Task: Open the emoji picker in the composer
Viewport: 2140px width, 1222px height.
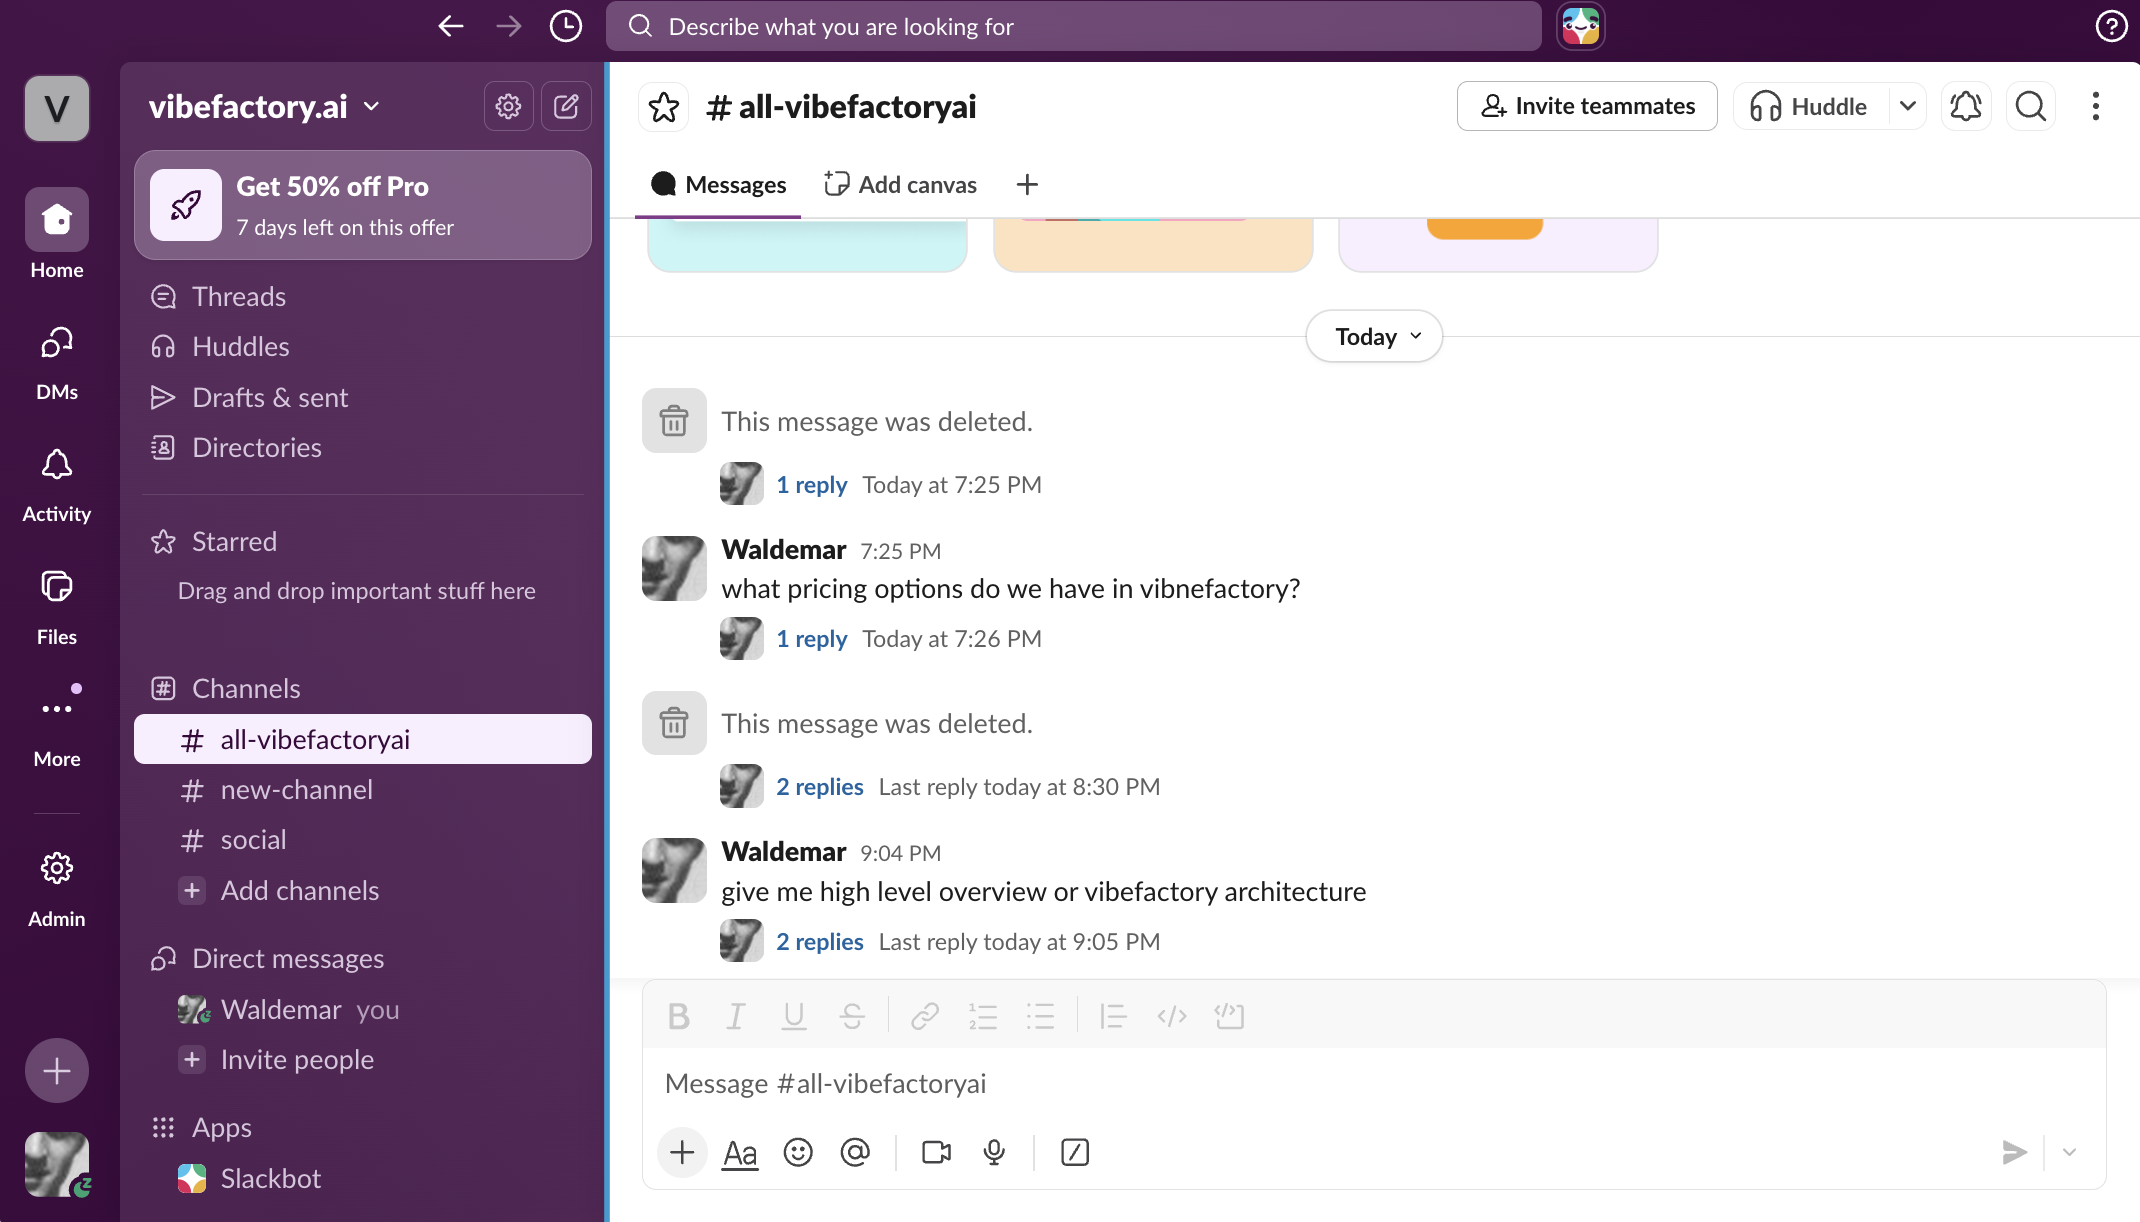Action: (x=798, y=1152)
